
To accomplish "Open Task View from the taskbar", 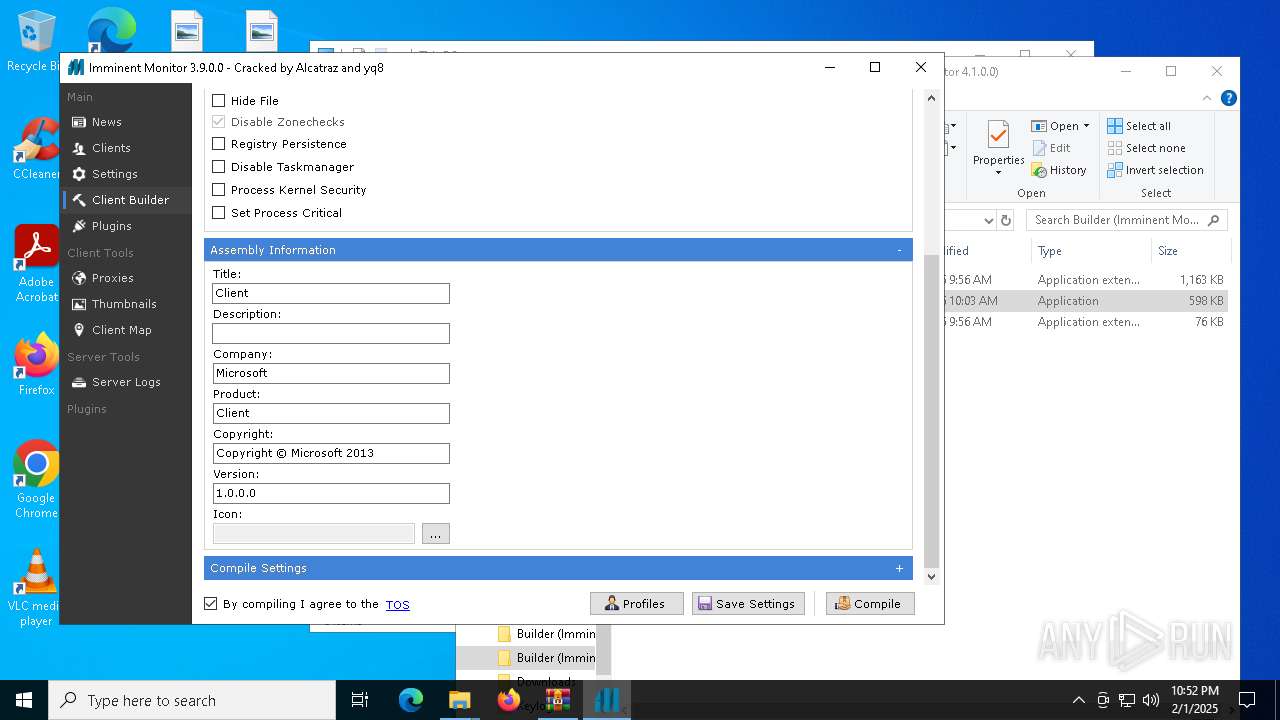I will pos(360,701).
